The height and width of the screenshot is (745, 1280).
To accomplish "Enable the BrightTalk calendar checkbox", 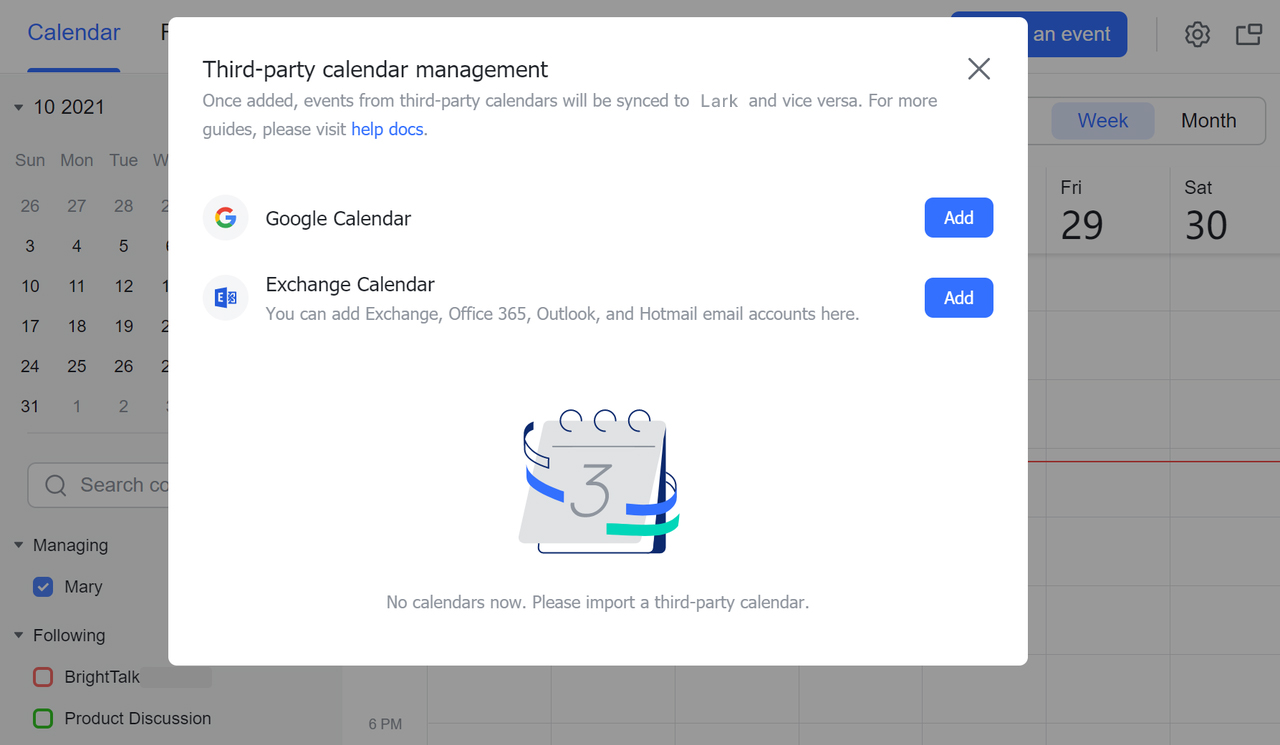I will pyautogui.click(x=43, y=677).
